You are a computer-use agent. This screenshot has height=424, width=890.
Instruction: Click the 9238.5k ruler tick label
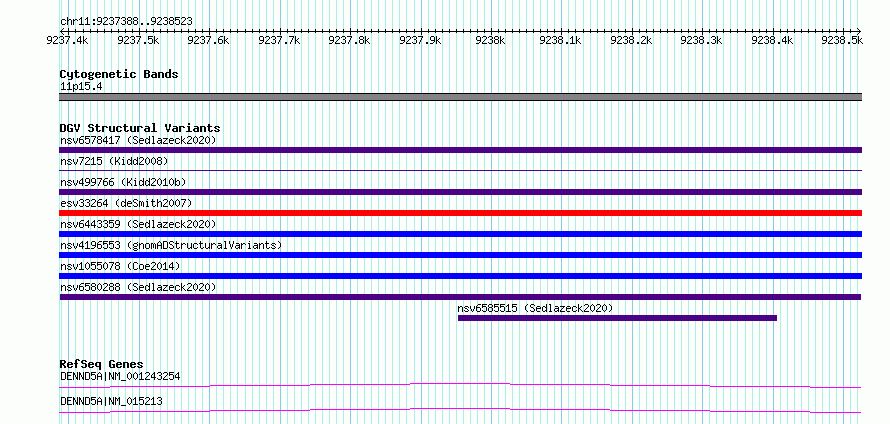(x=842, y=40)
